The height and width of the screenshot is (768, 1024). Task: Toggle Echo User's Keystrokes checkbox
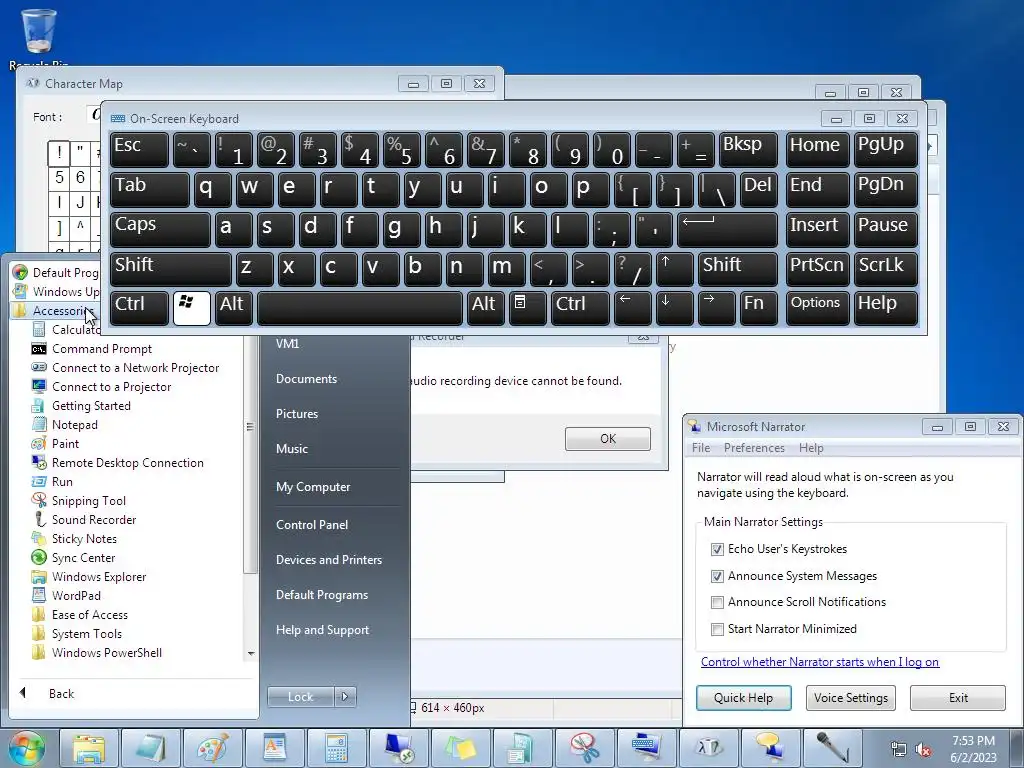pos(717,549)
